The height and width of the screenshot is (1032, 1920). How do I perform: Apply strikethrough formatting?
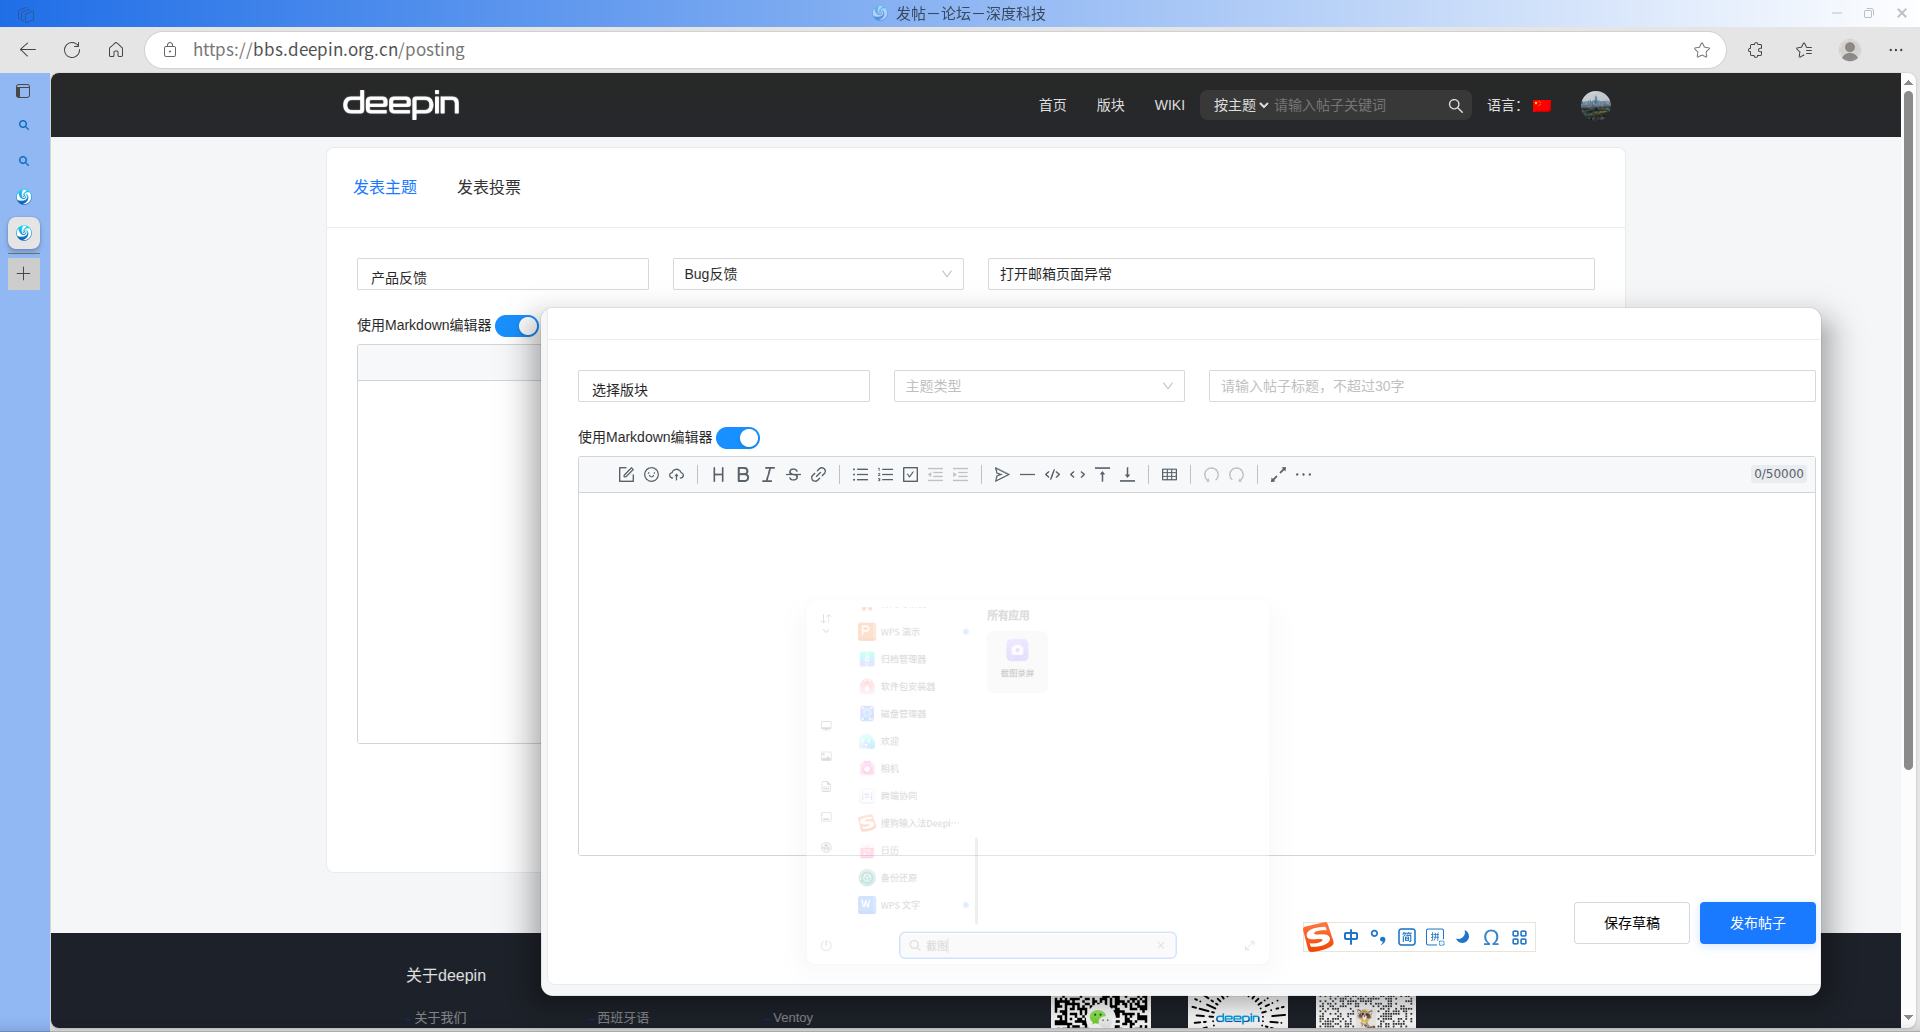[x=793, y=475]
